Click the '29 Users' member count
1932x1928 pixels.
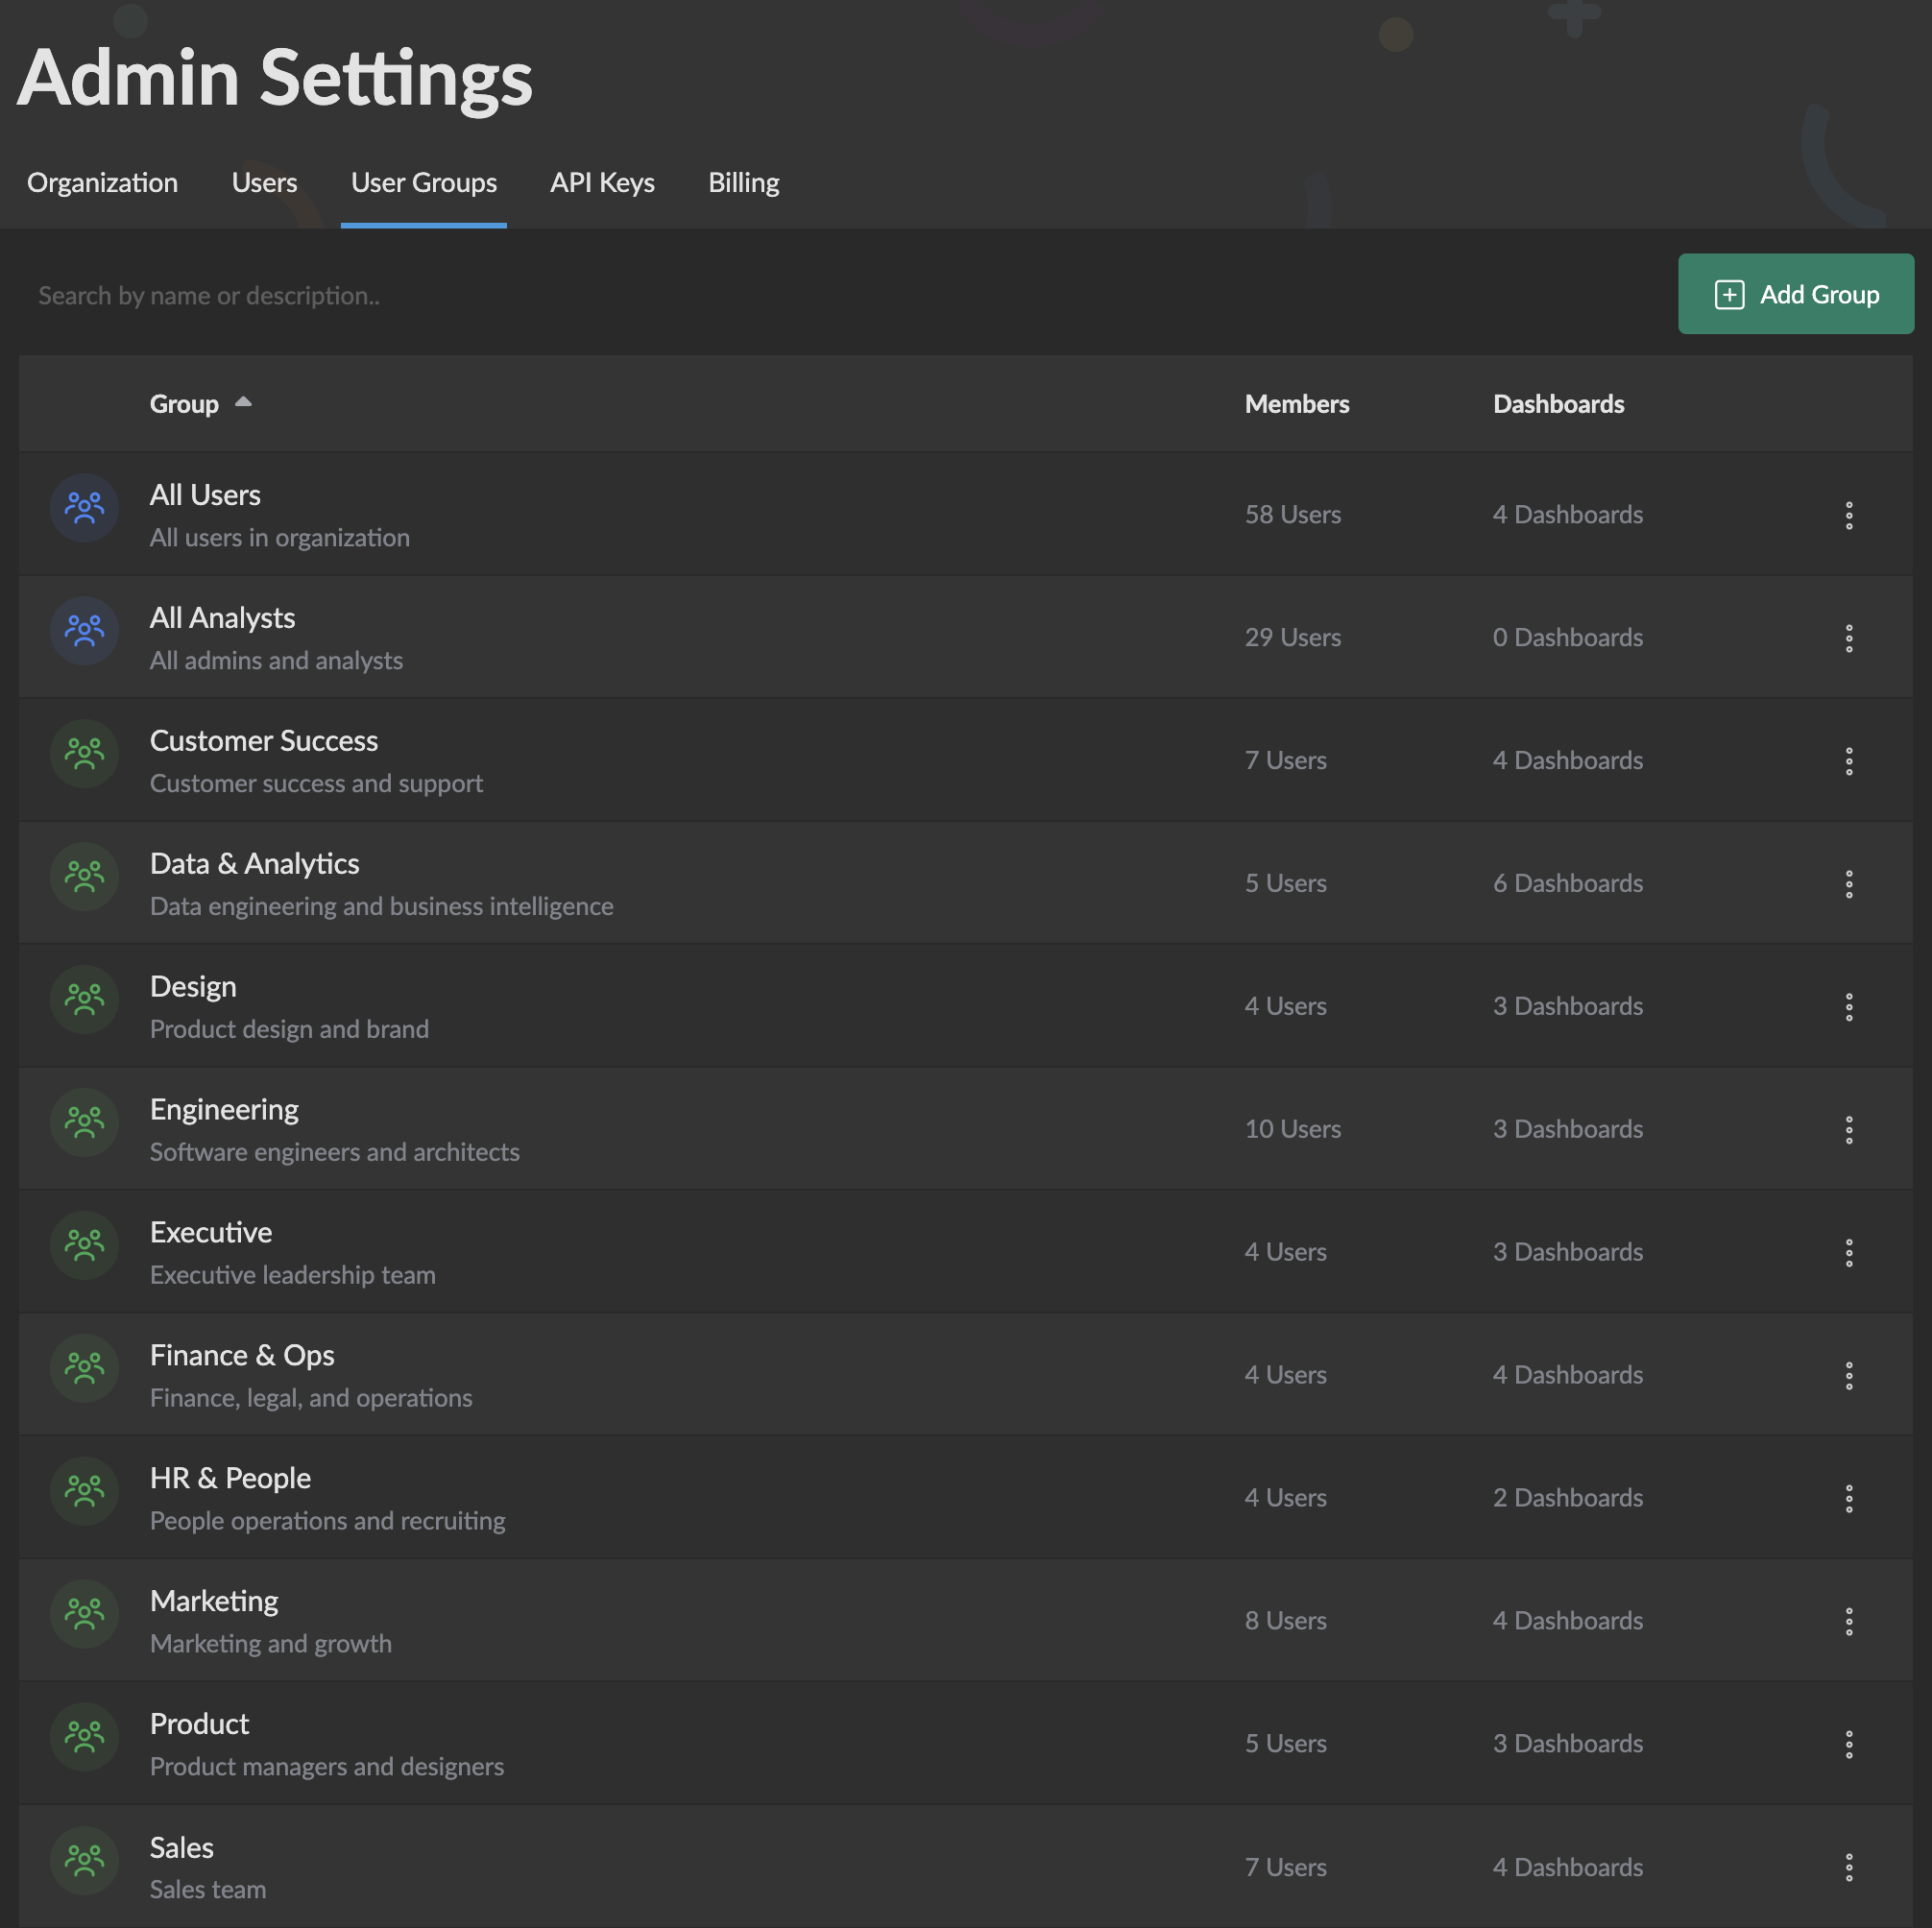click(1292, 638)
